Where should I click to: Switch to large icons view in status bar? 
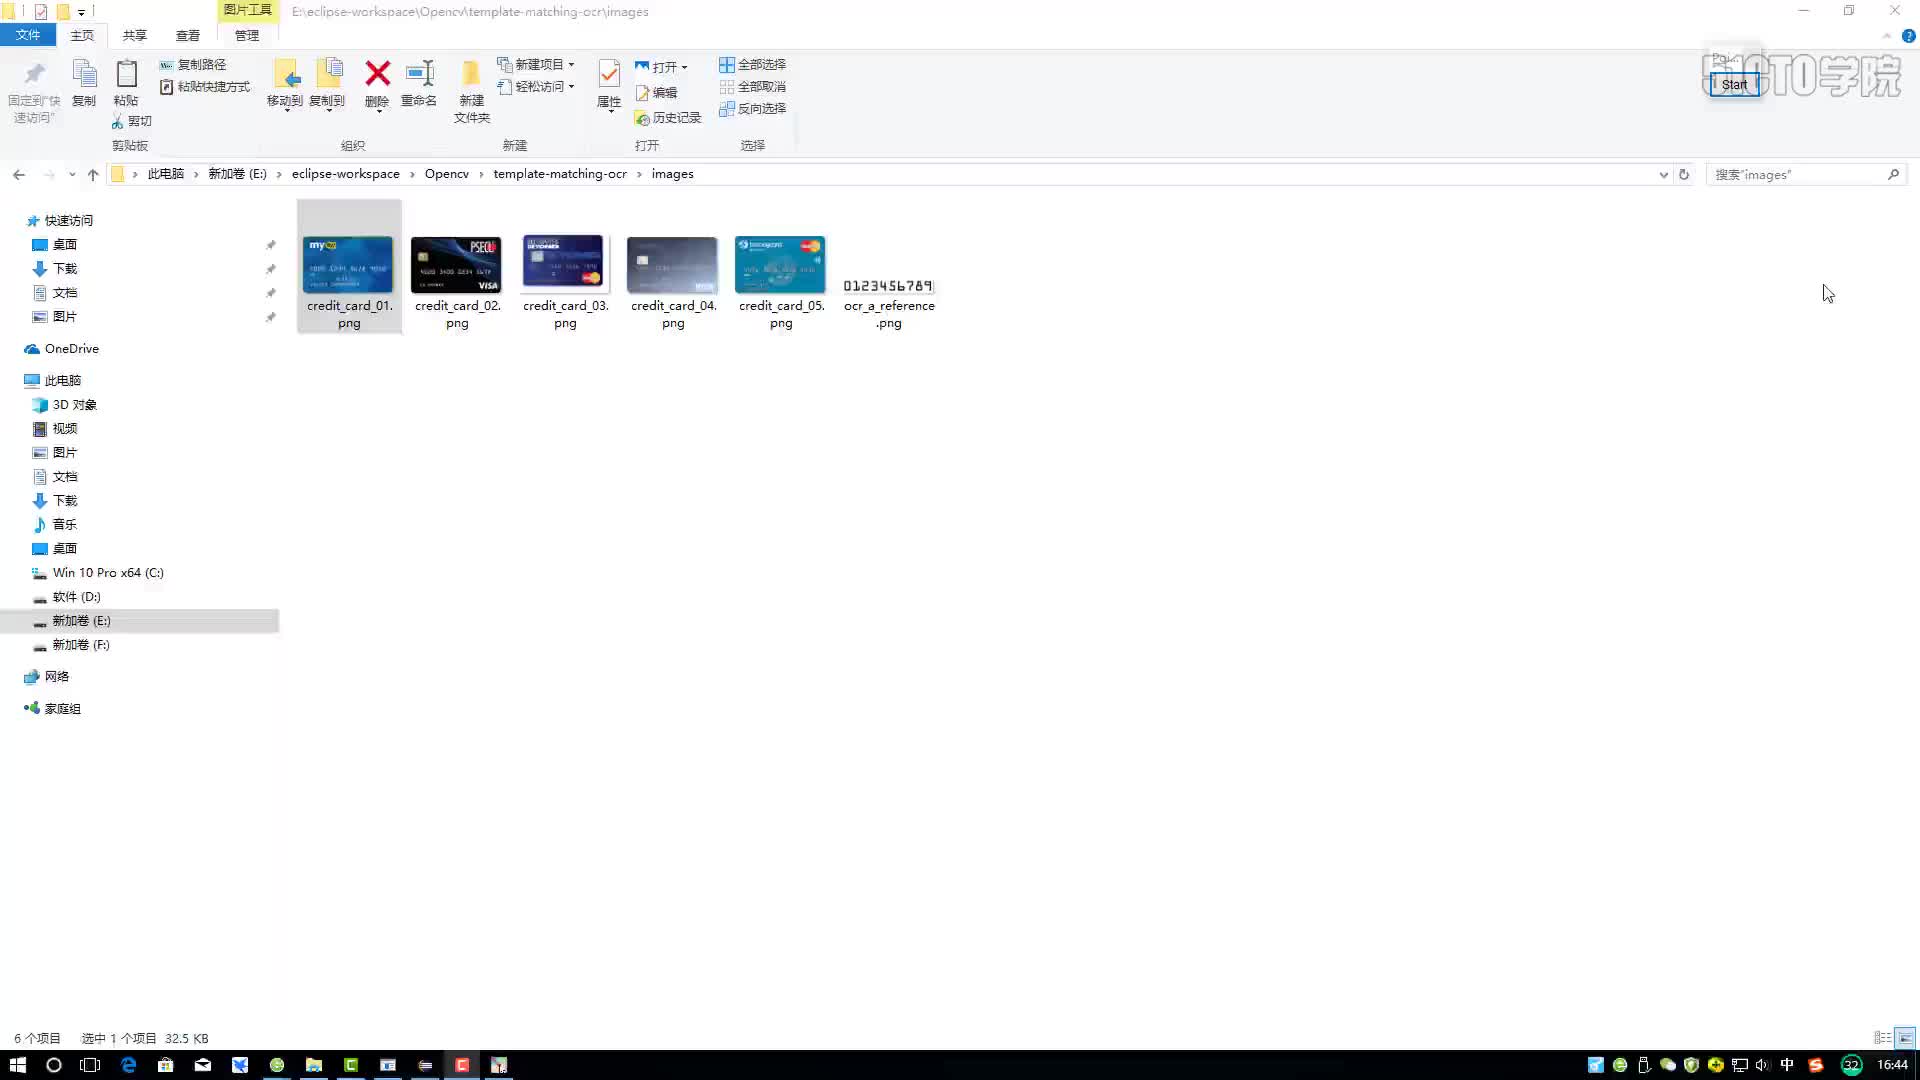(1905, 1038)
